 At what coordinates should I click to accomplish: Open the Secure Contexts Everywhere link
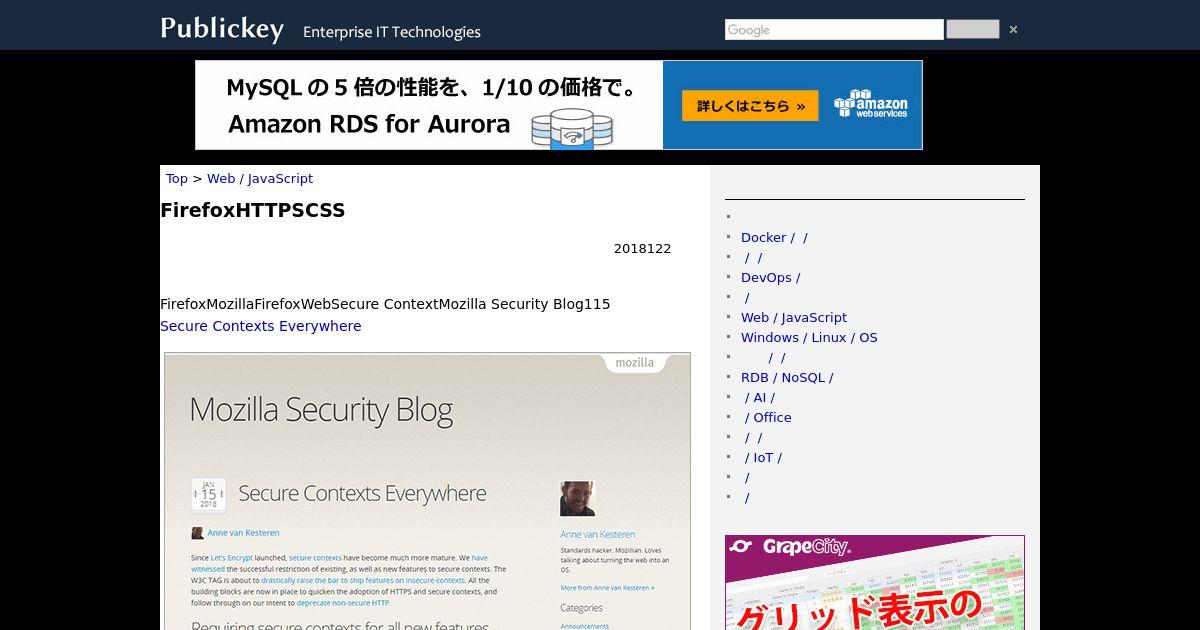click(260, 326)
